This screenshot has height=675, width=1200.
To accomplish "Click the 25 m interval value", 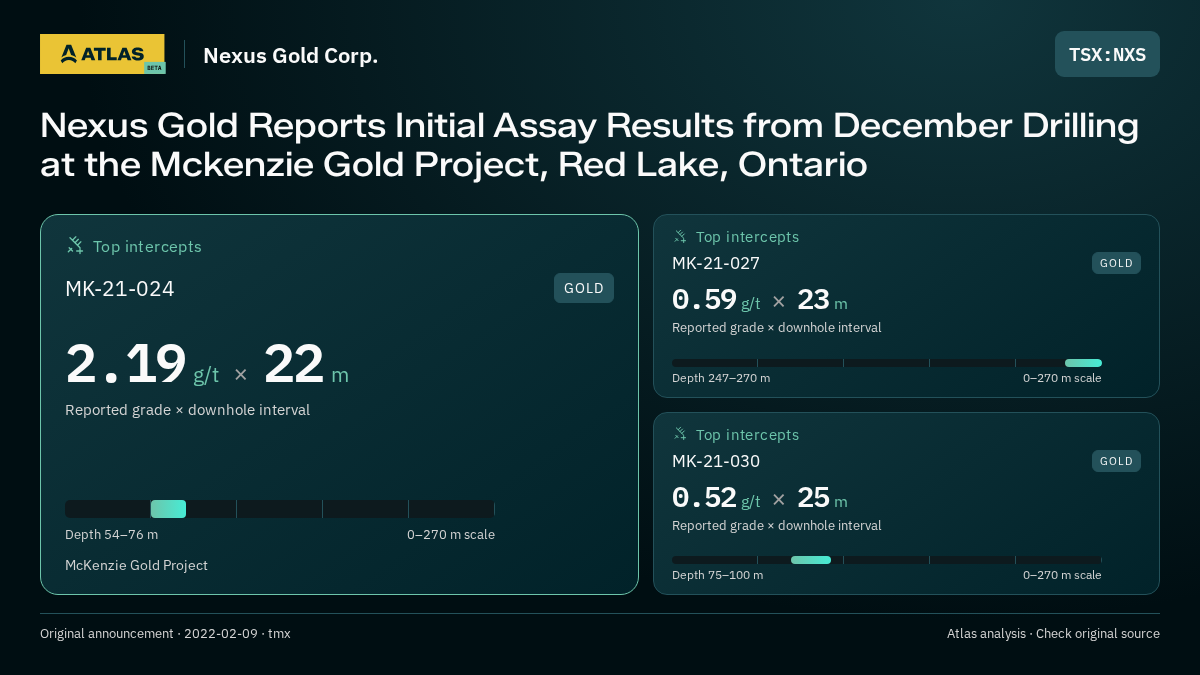I will [x=822, y=498].
